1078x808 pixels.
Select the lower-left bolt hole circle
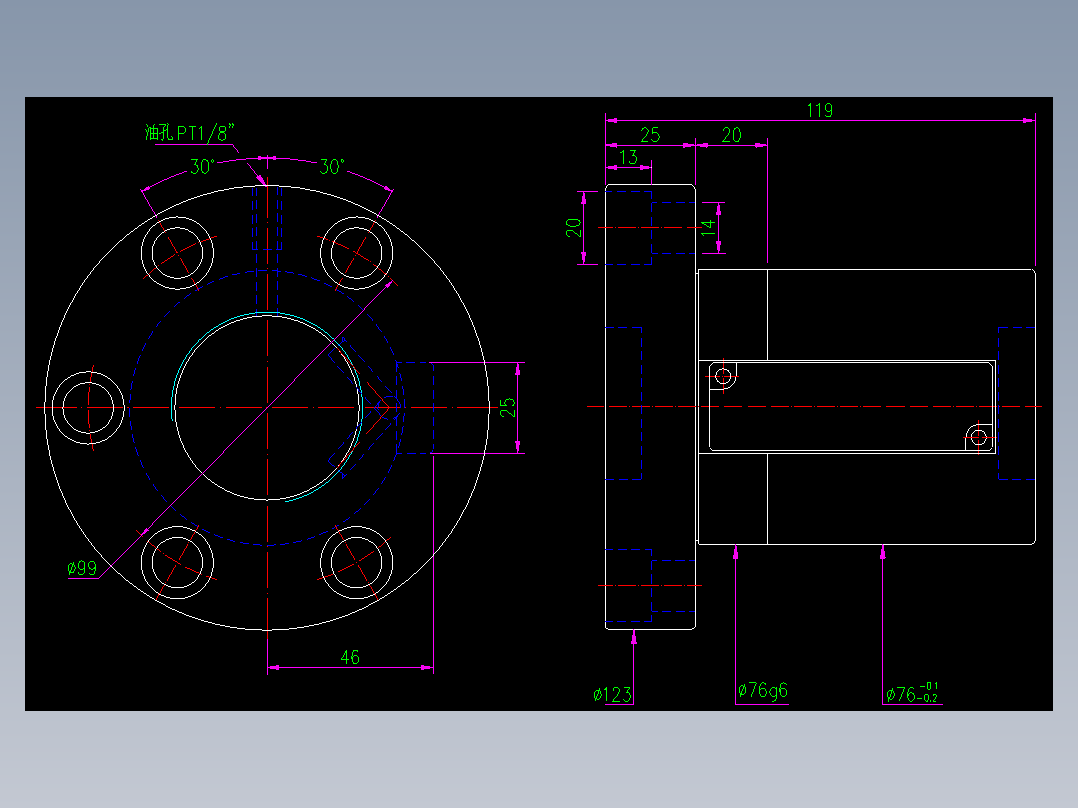pos(177,563)
